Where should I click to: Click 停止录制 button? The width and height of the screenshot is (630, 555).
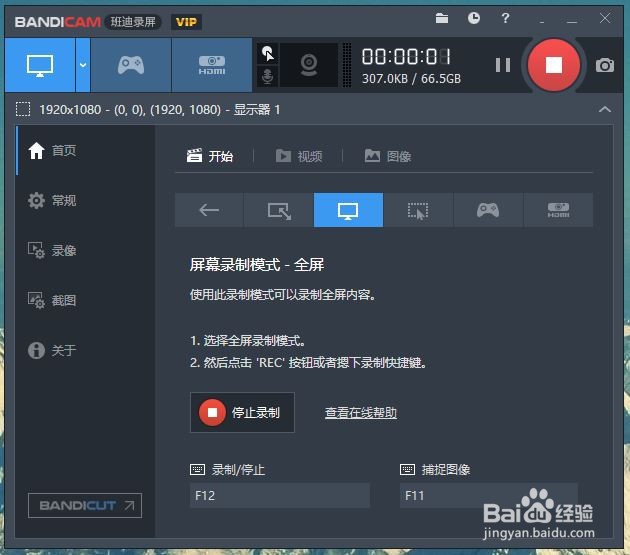click(242, 412)
